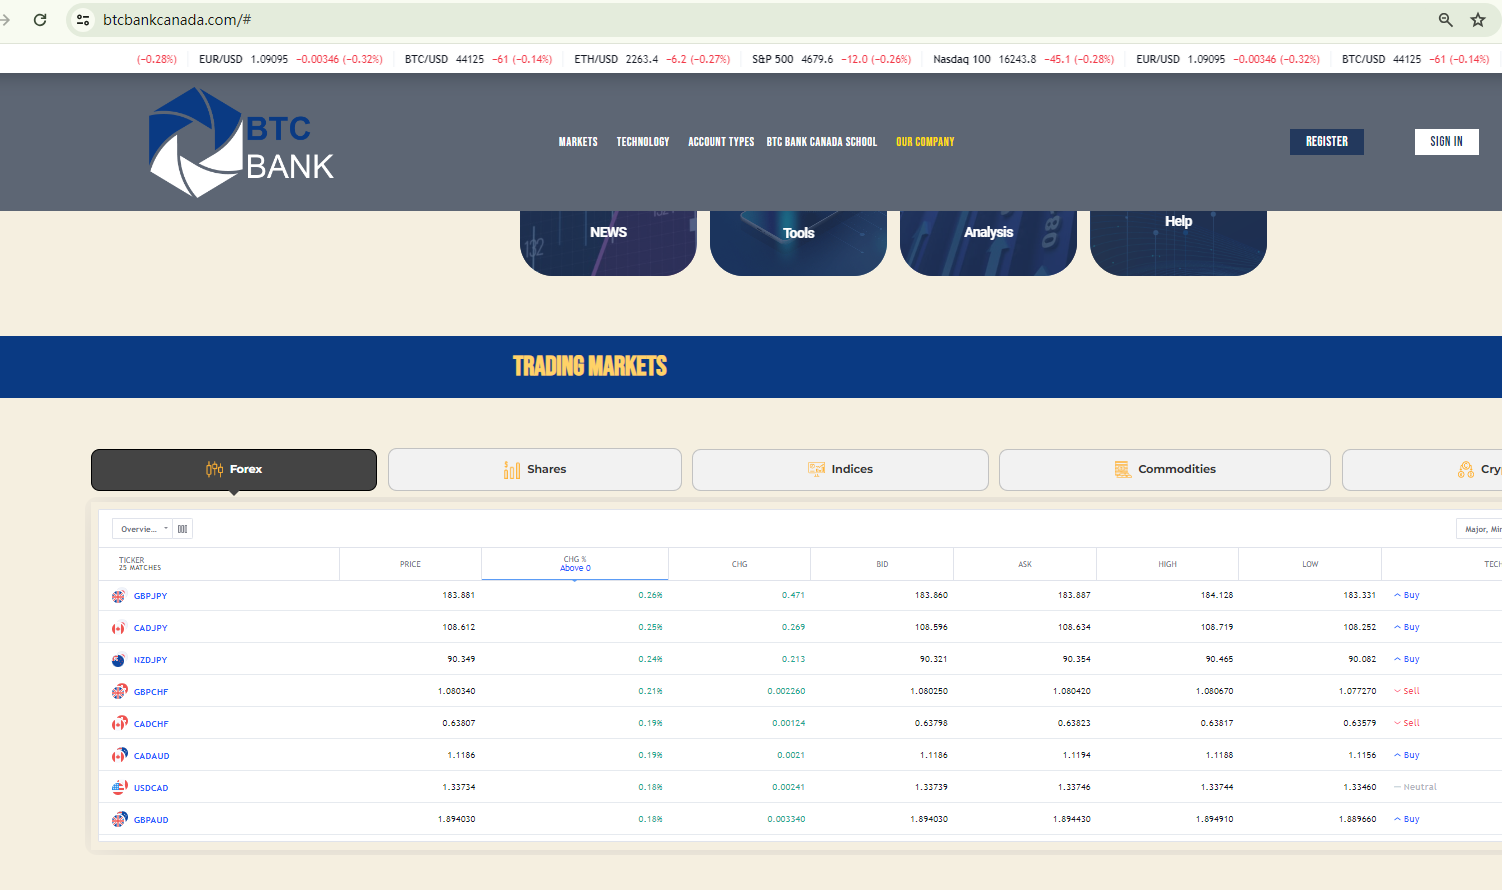Open the Major, Minor filter dropdown
This screenshot has height=890, width=1502.
coord(1480,529)
